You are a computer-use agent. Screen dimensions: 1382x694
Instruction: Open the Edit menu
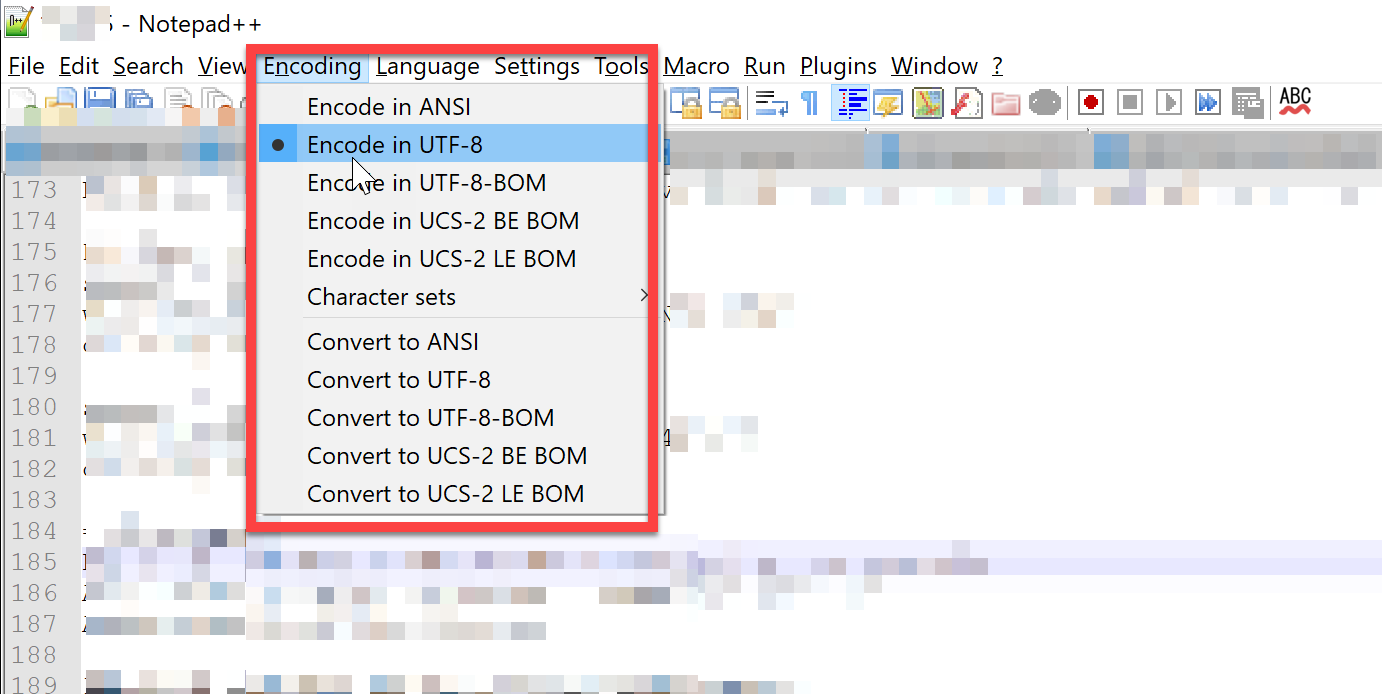pos(79,66)
